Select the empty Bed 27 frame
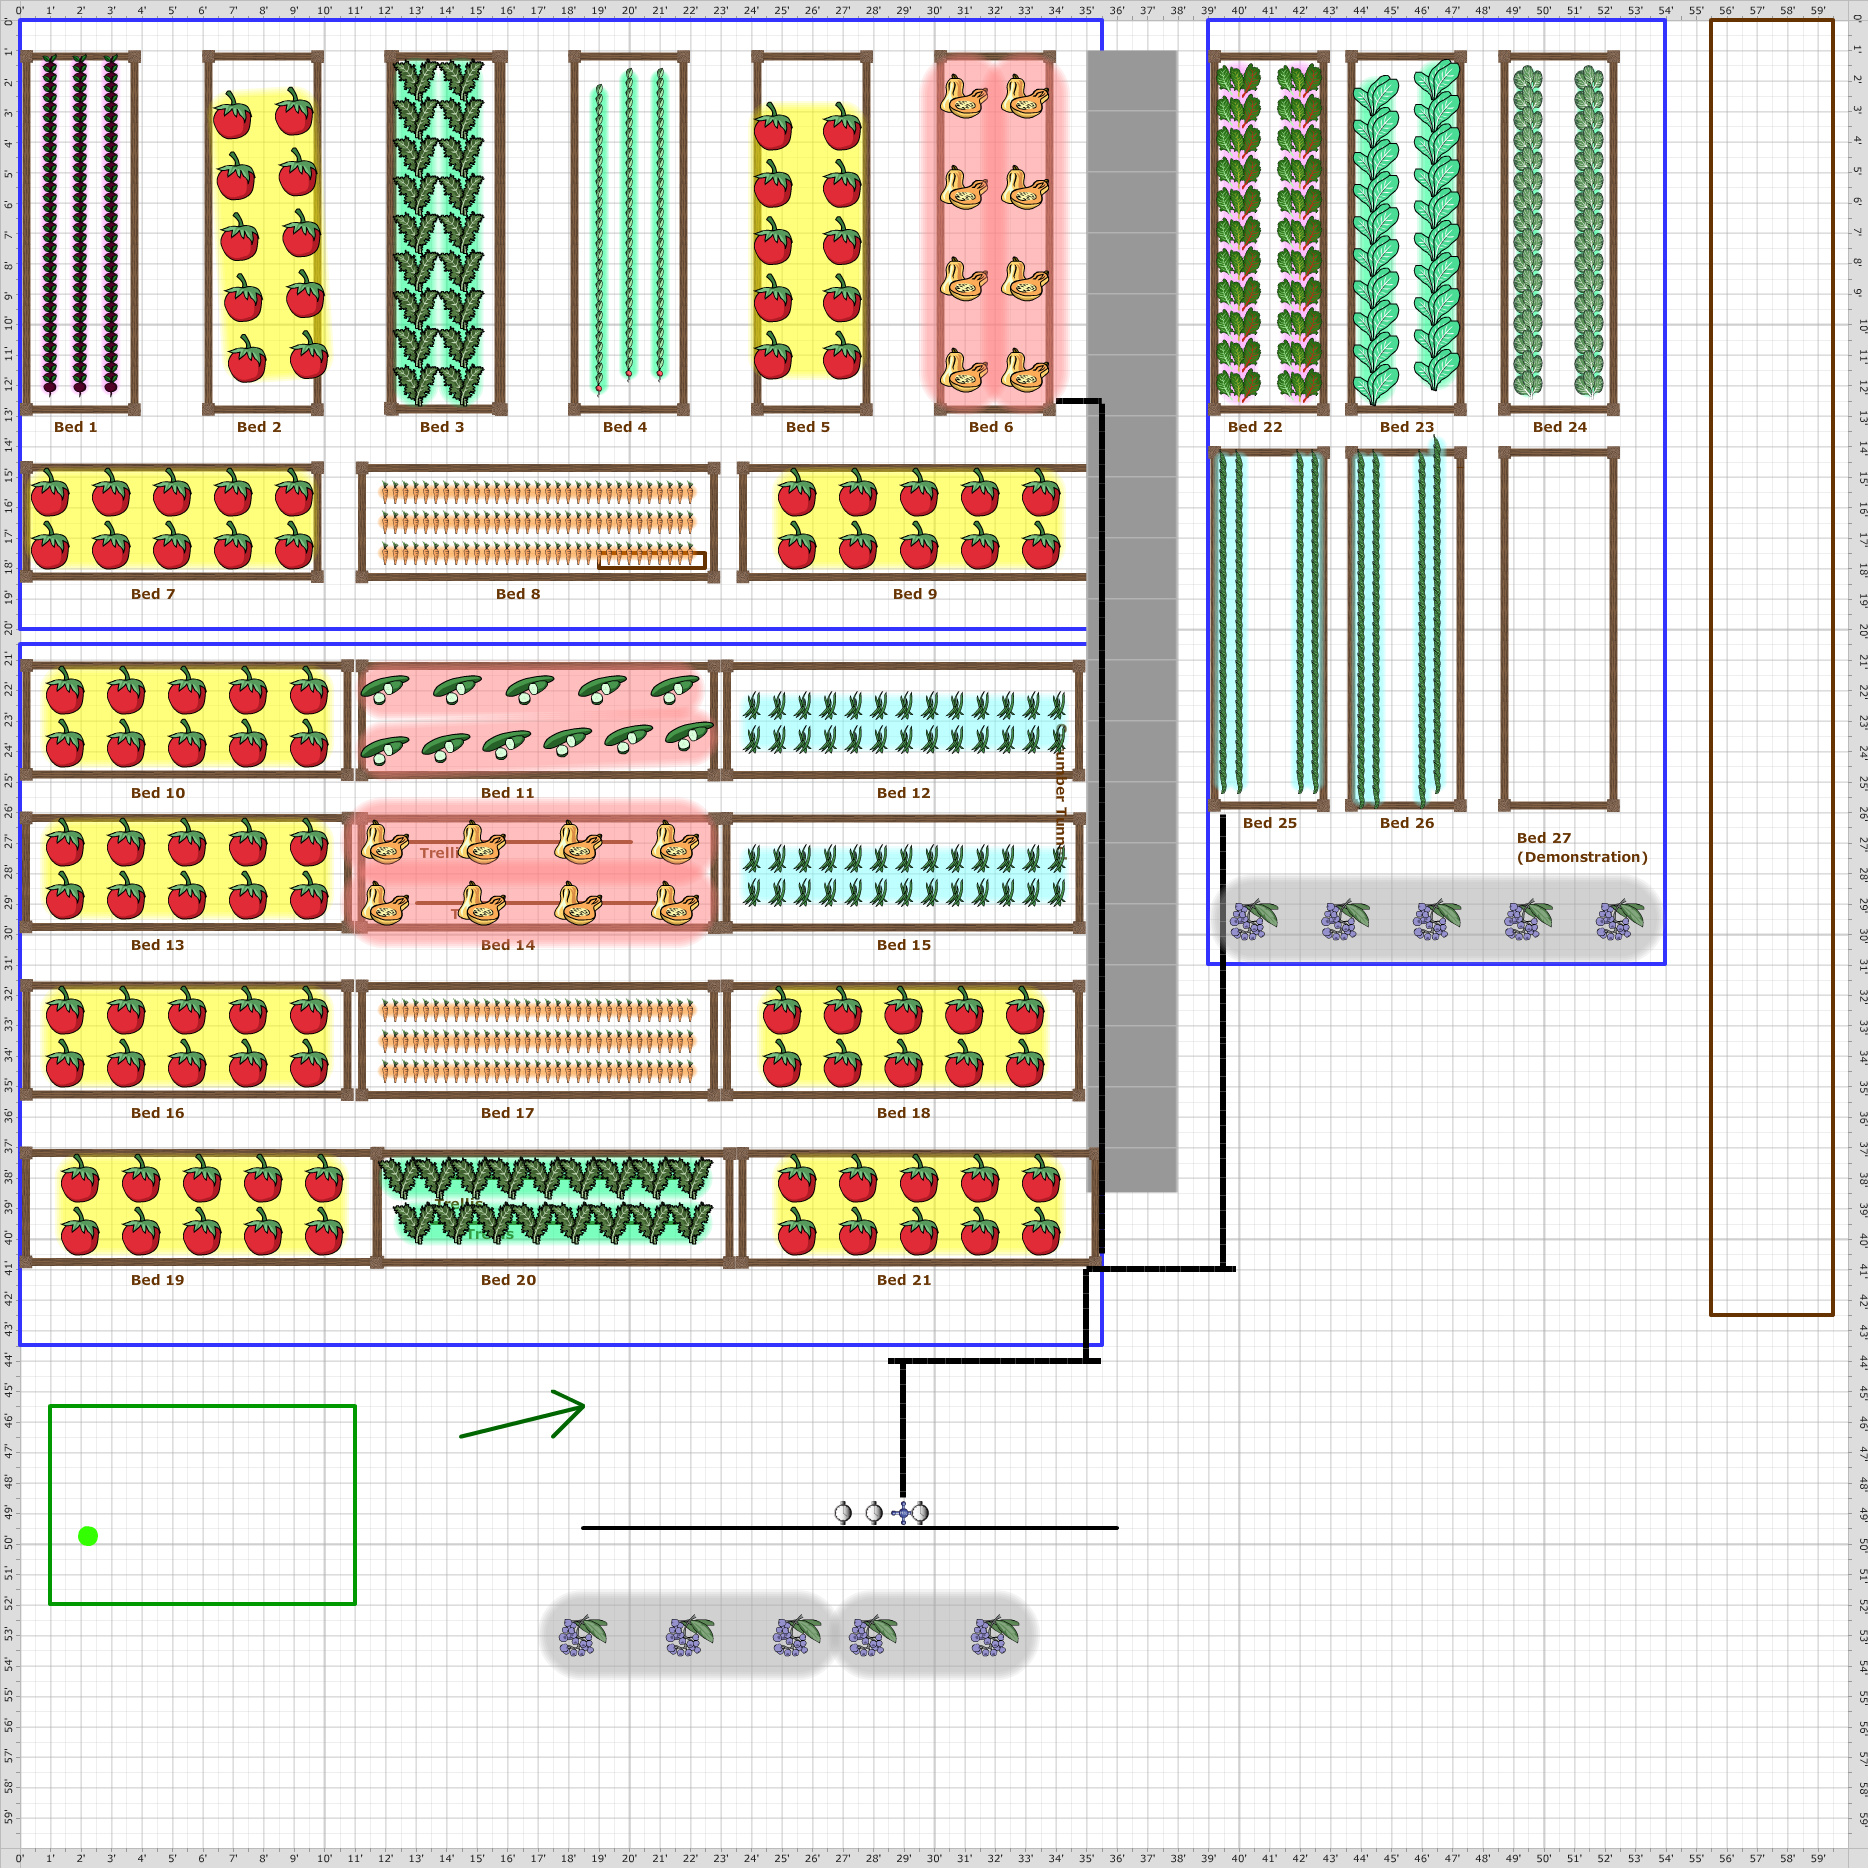Screen dimensions: 1868x1868 click(x=1559, y=628)
